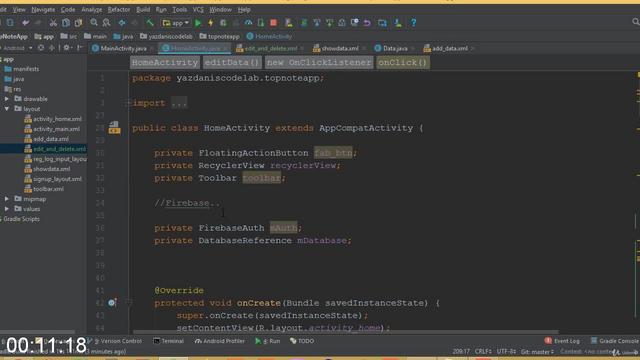Select toolbar.xml in project tree

coord(44,189)
